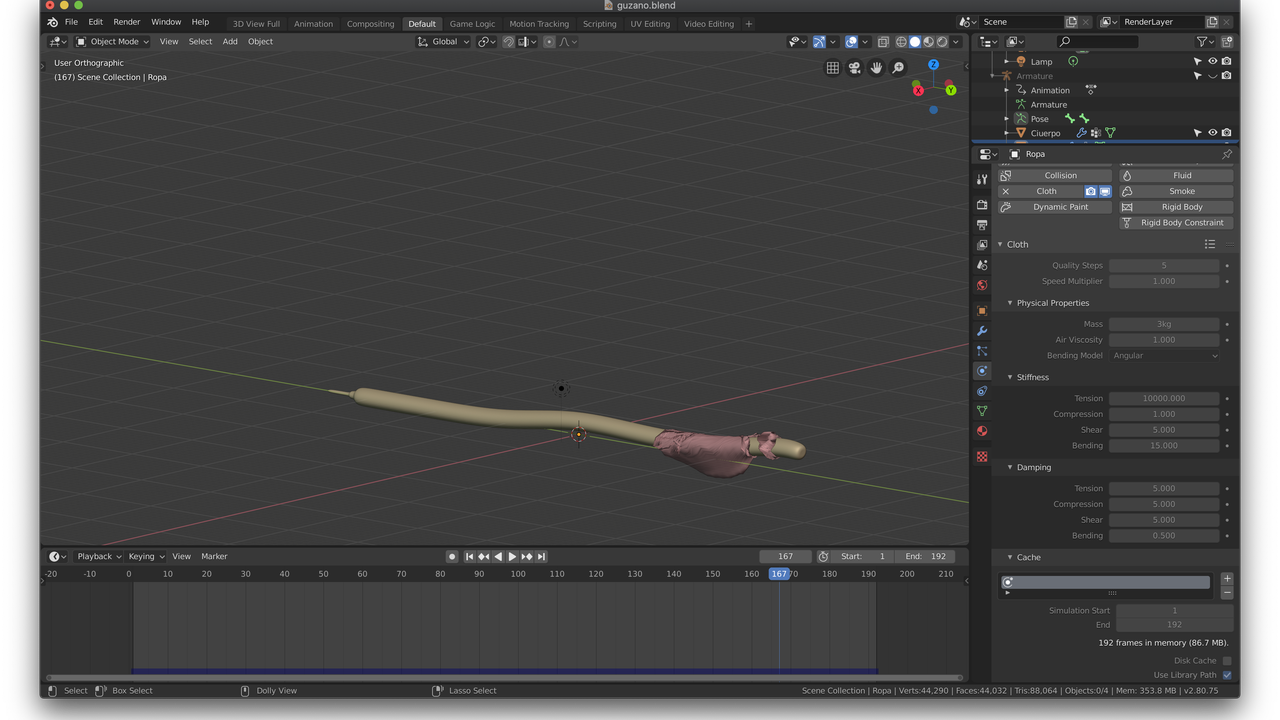
Task: Switch to the Render properties tab (camera icon)
Action: tap(982, 204)
